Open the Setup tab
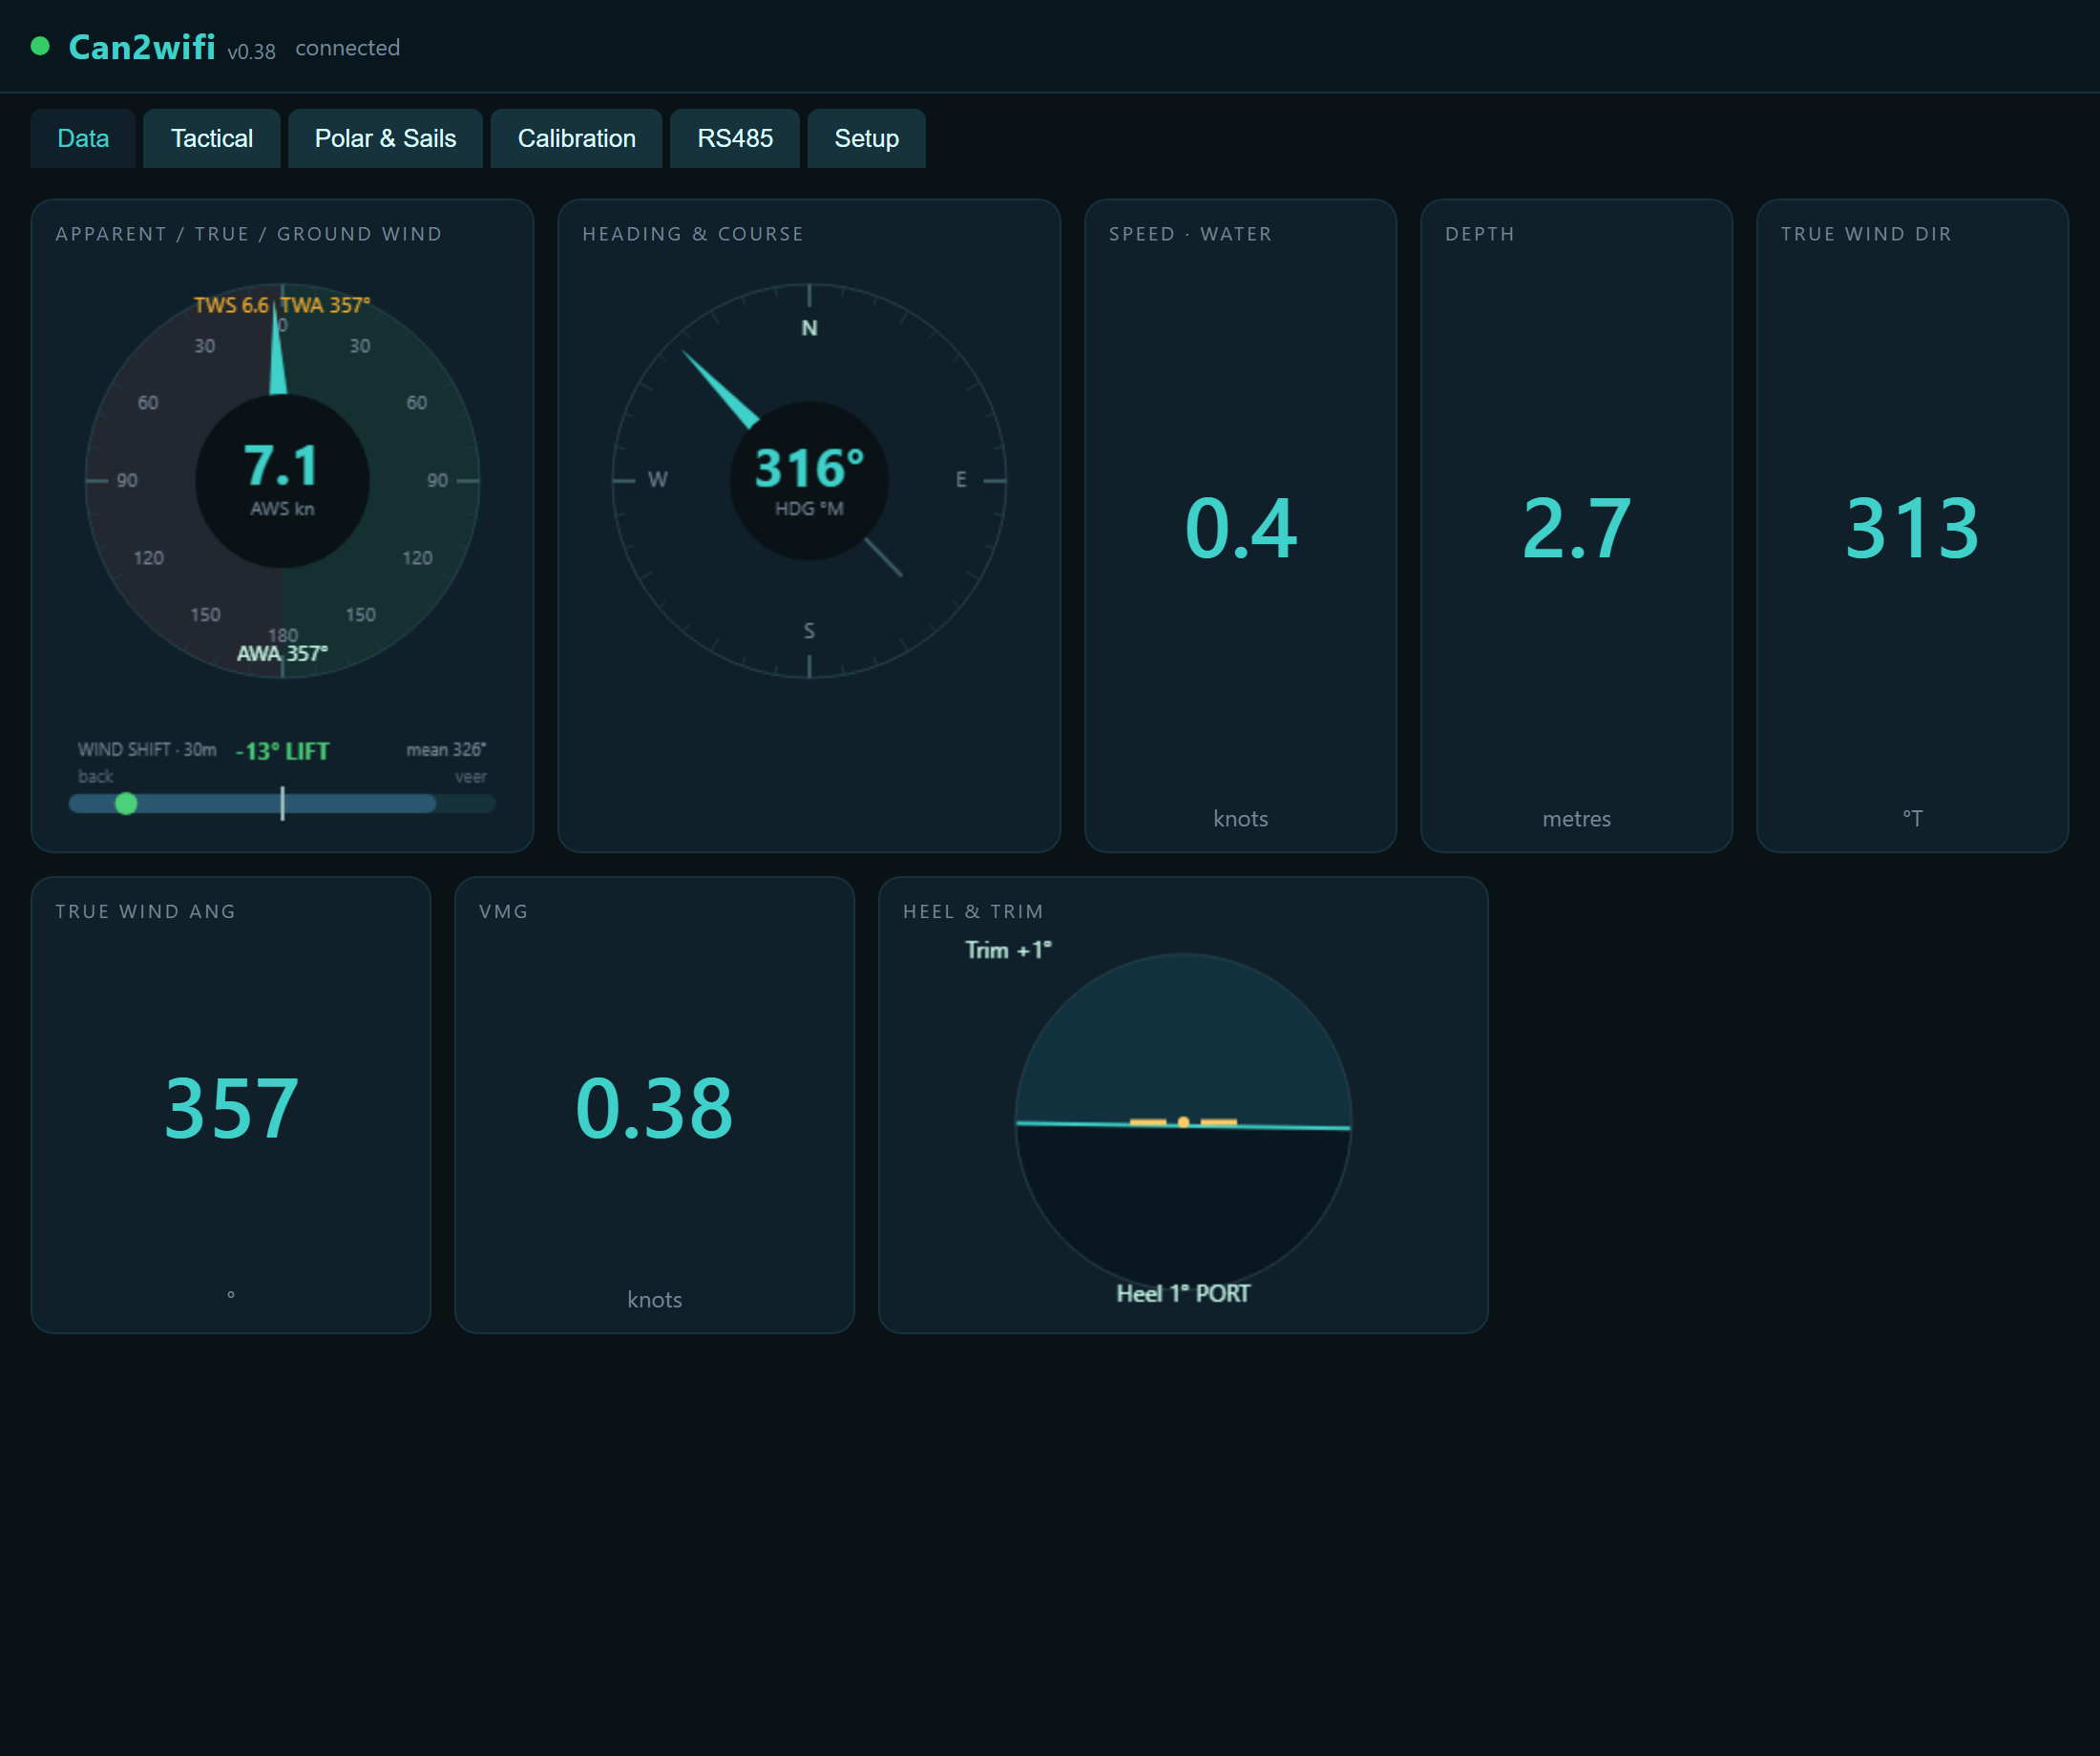This screenshot has height=1756, width=2100. click(x=866, y=138)
